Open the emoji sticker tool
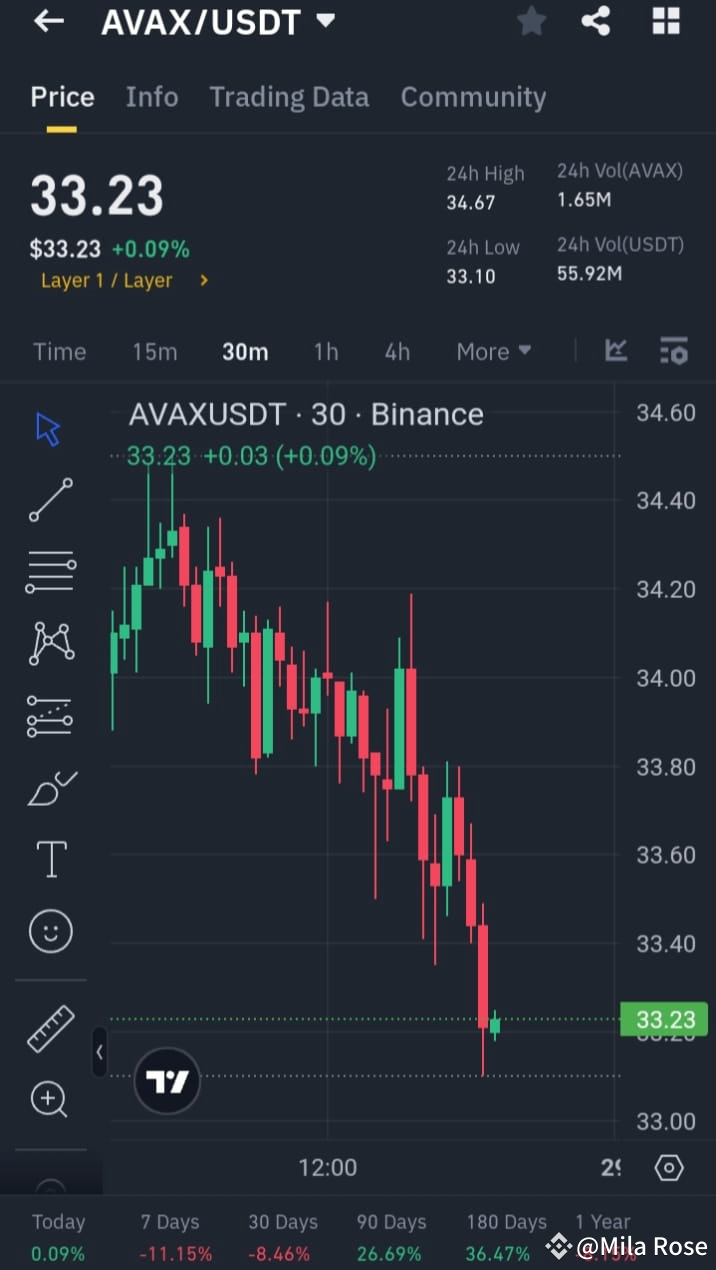The height and width of the screenshot is (1270, 716). coord(50,930)
